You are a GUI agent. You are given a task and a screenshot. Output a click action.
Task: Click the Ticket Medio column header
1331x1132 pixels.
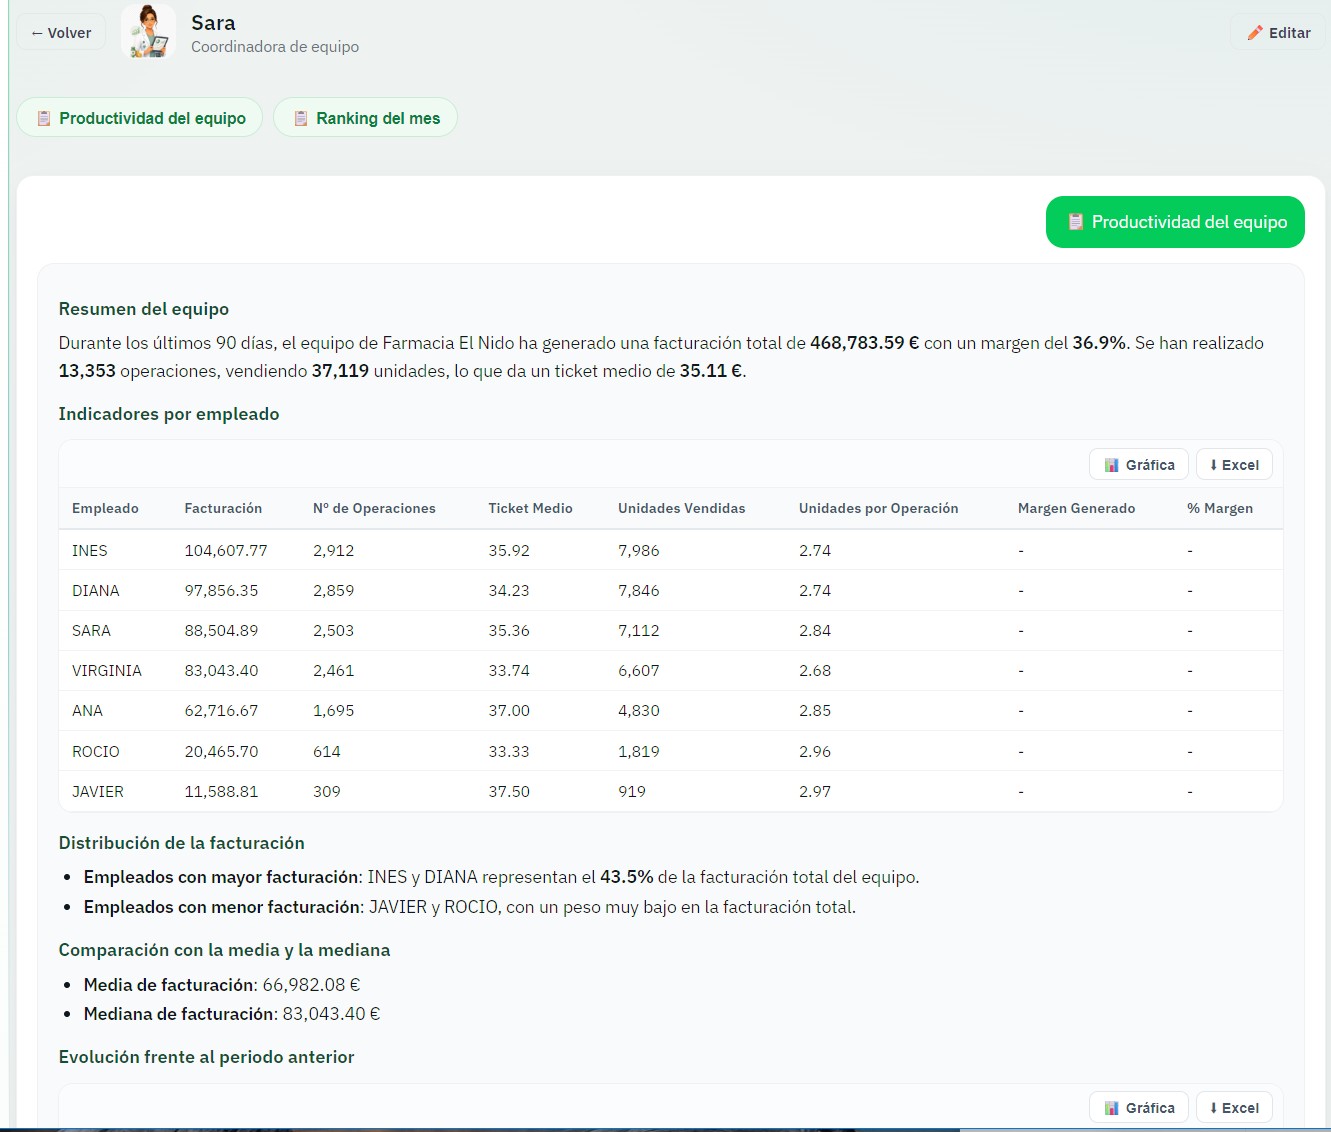point(530,508)
